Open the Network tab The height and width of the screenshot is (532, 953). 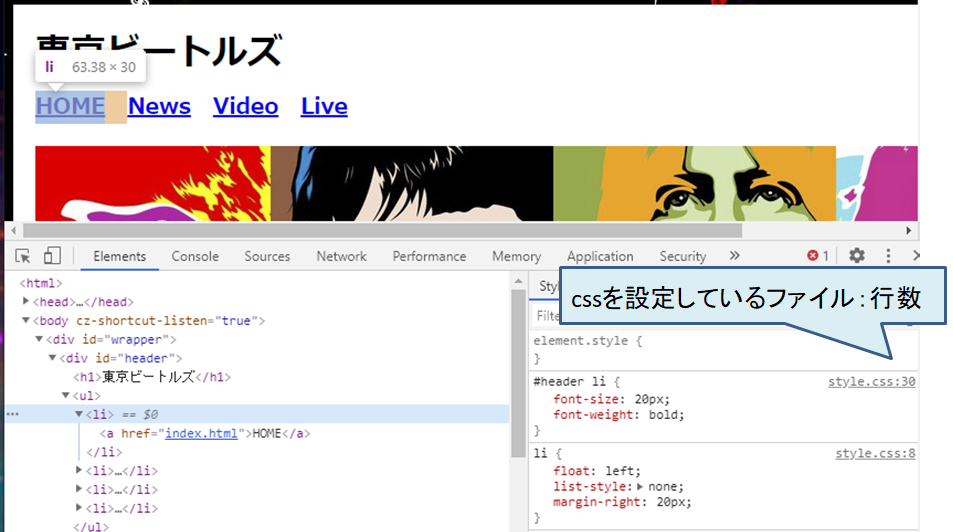pos(341,257)
